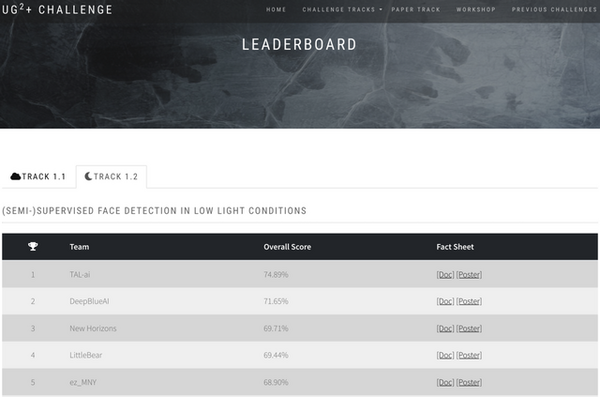Navigate to the Workshop page

click(476, 10)
